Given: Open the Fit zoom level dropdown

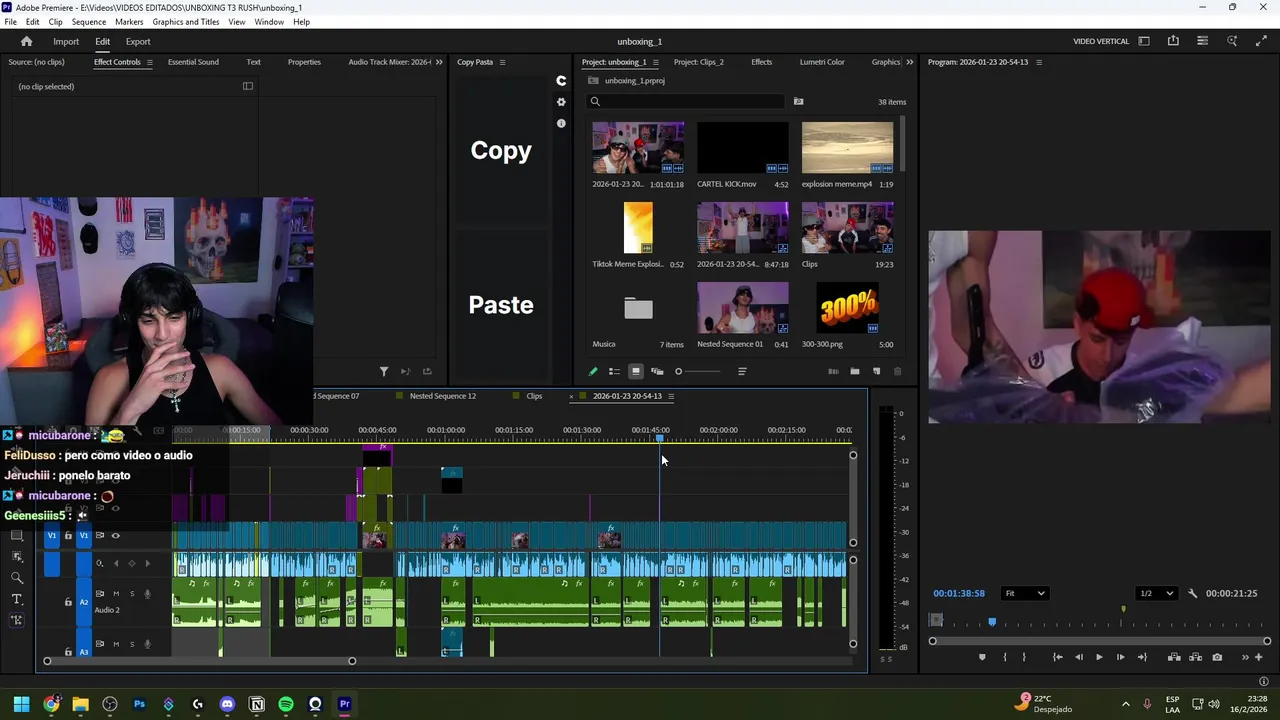Looking at the screenshot, I should coord(1025,593).
